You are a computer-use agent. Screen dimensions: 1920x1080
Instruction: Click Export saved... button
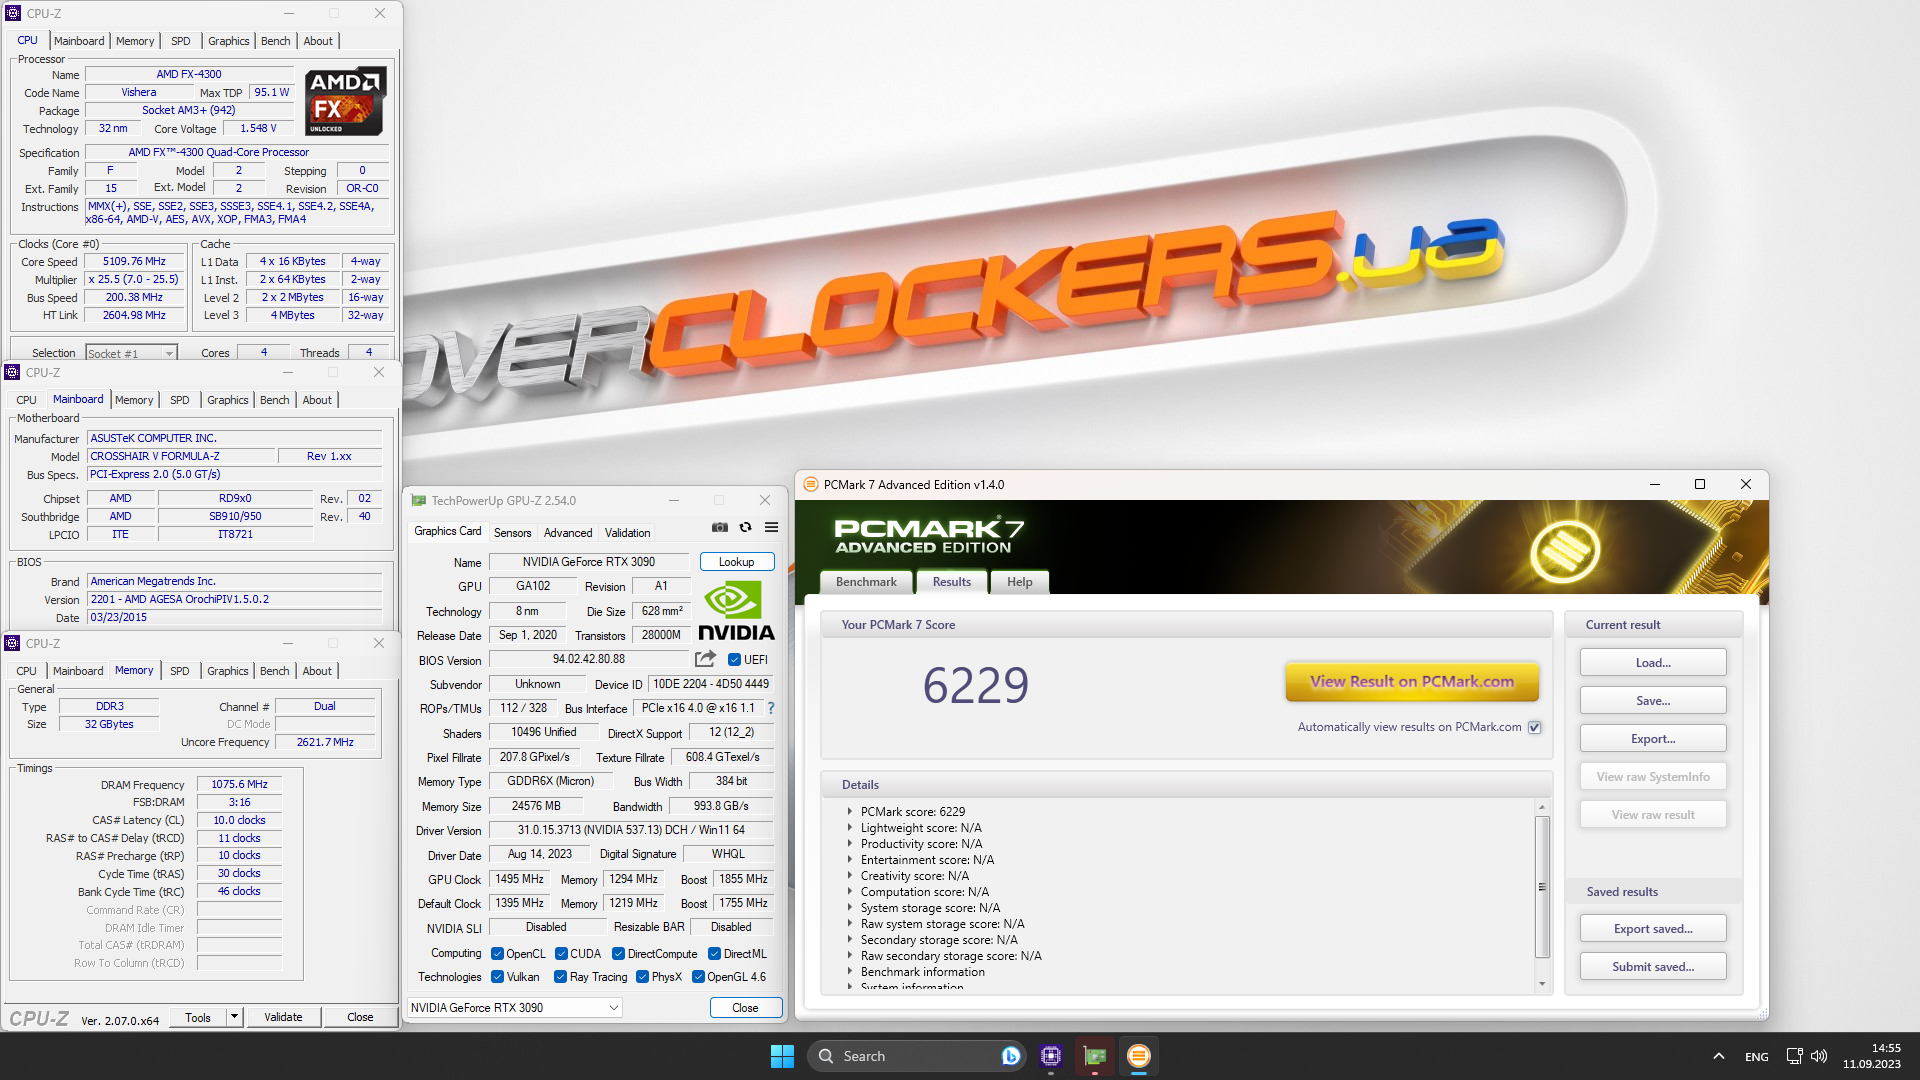point(1653,929)
